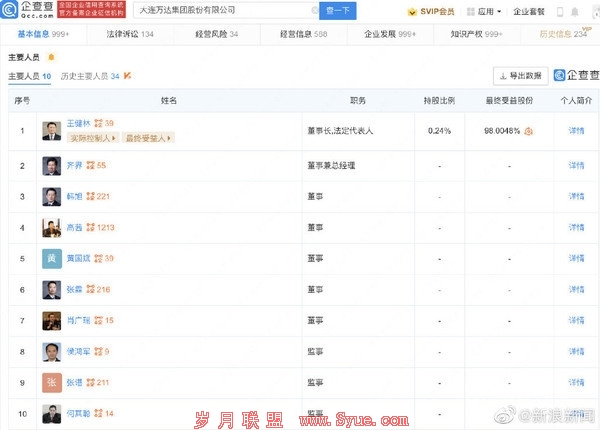Screen dimensions: 600x430
Task: Open 王健林's name link
Action: 78,123
